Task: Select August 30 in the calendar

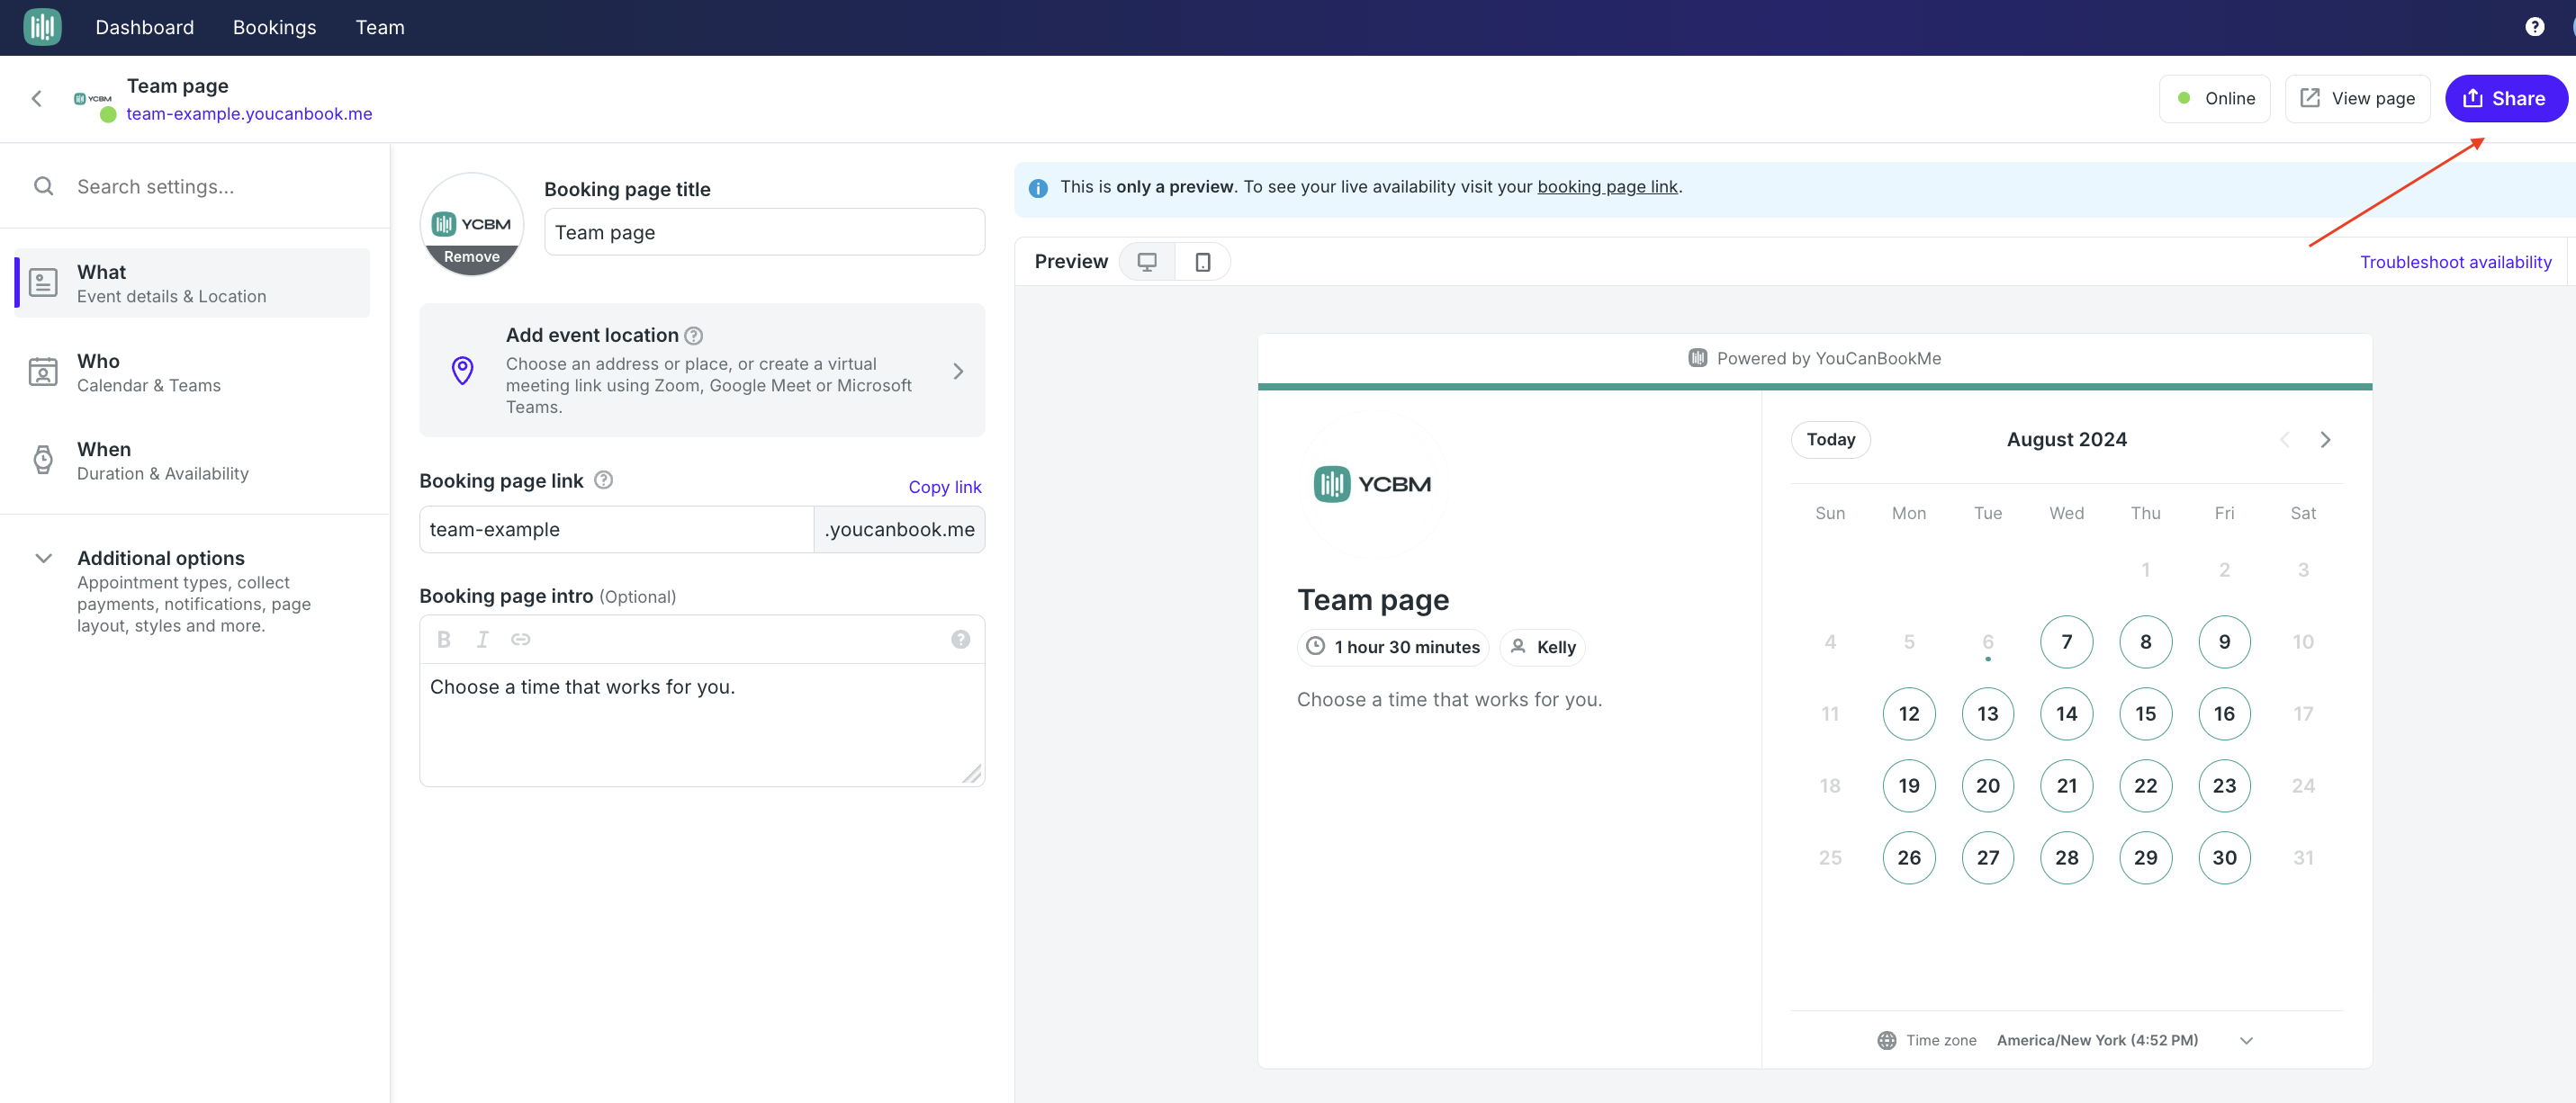Action: point(2224,858)
